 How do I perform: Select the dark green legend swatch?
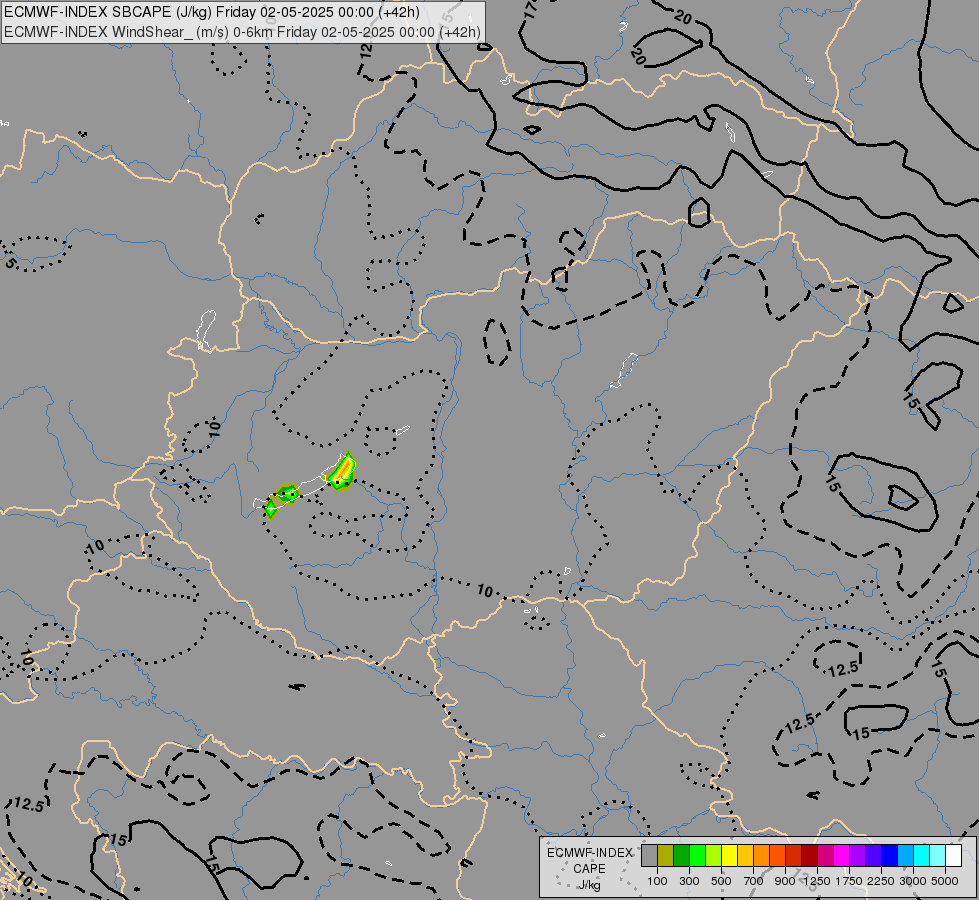tap(682, 855)
